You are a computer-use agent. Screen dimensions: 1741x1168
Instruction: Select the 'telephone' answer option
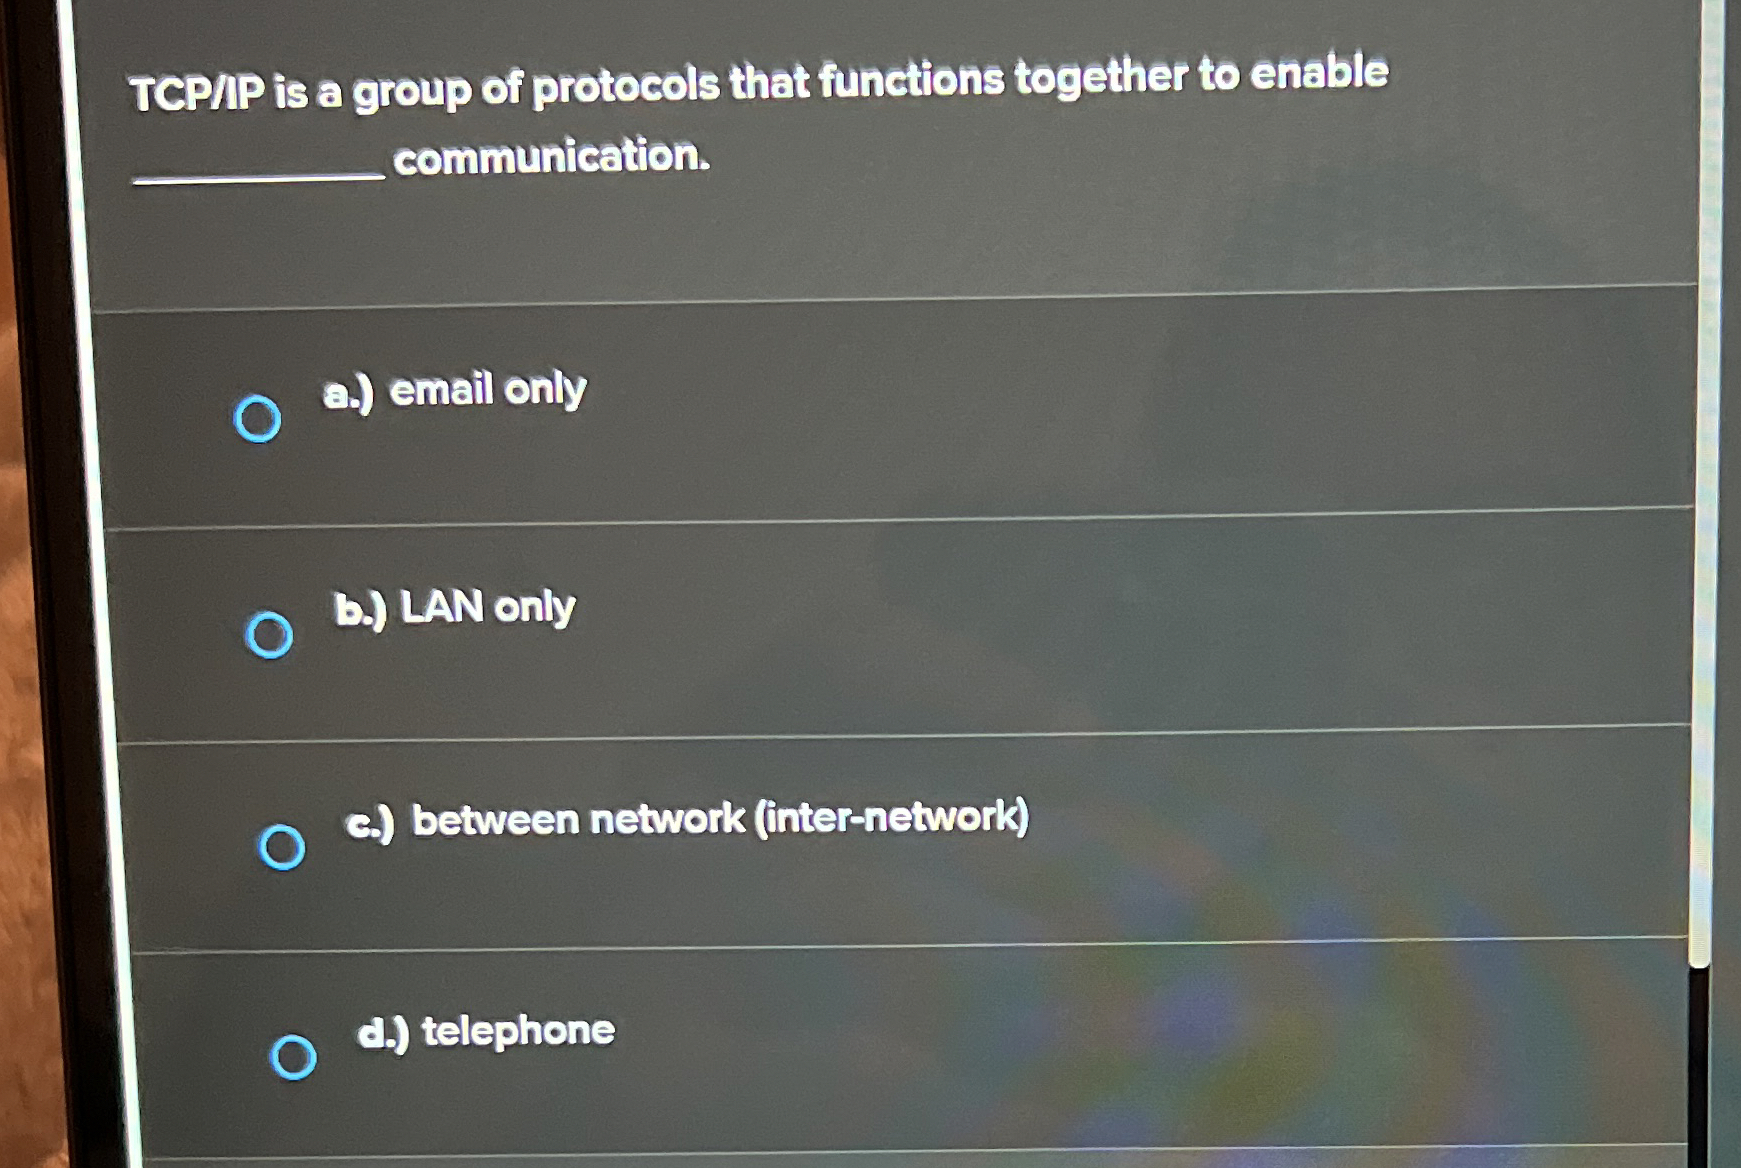[514, 1031]
